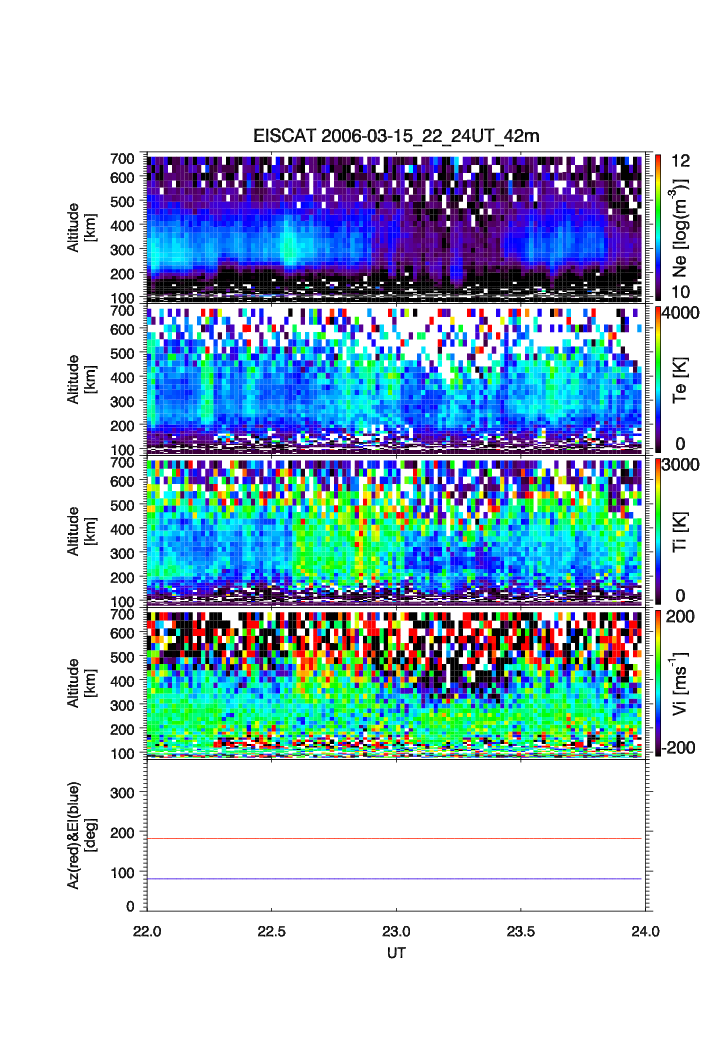The width and height of the screenshot is (708, 1063).
Task: Click inside the electron temperature Te panel
Action: tap(396, 379)
